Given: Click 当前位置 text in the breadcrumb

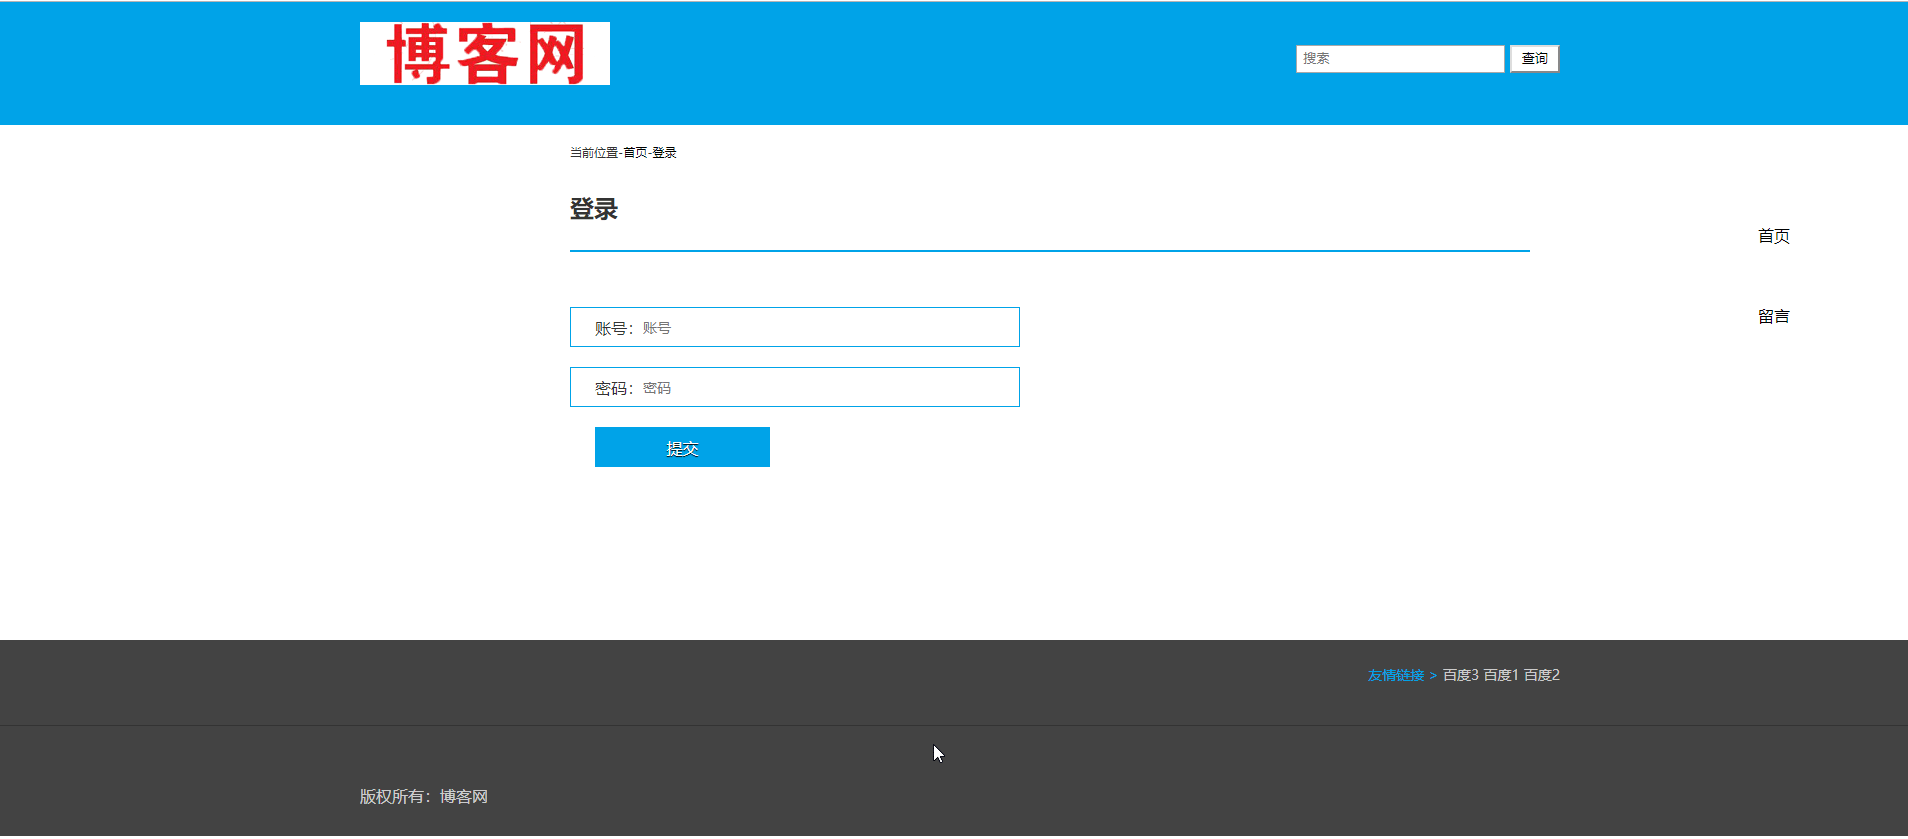Looking at the screenshot, I should pos(594,153).
